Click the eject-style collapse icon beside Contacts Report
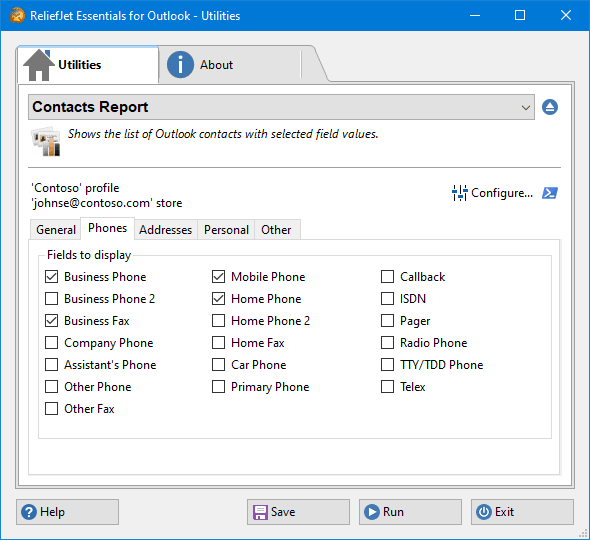Screen dimensions: 590x540 (550, 107)
